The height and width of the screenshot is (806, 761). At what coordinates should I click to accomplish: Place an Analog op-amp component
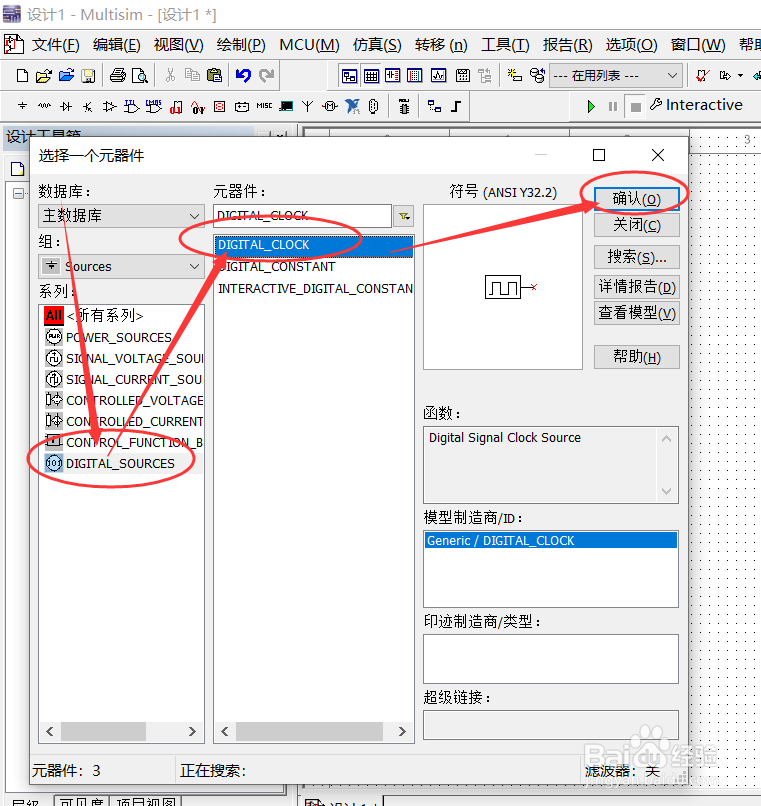click(x=110, y=106)
